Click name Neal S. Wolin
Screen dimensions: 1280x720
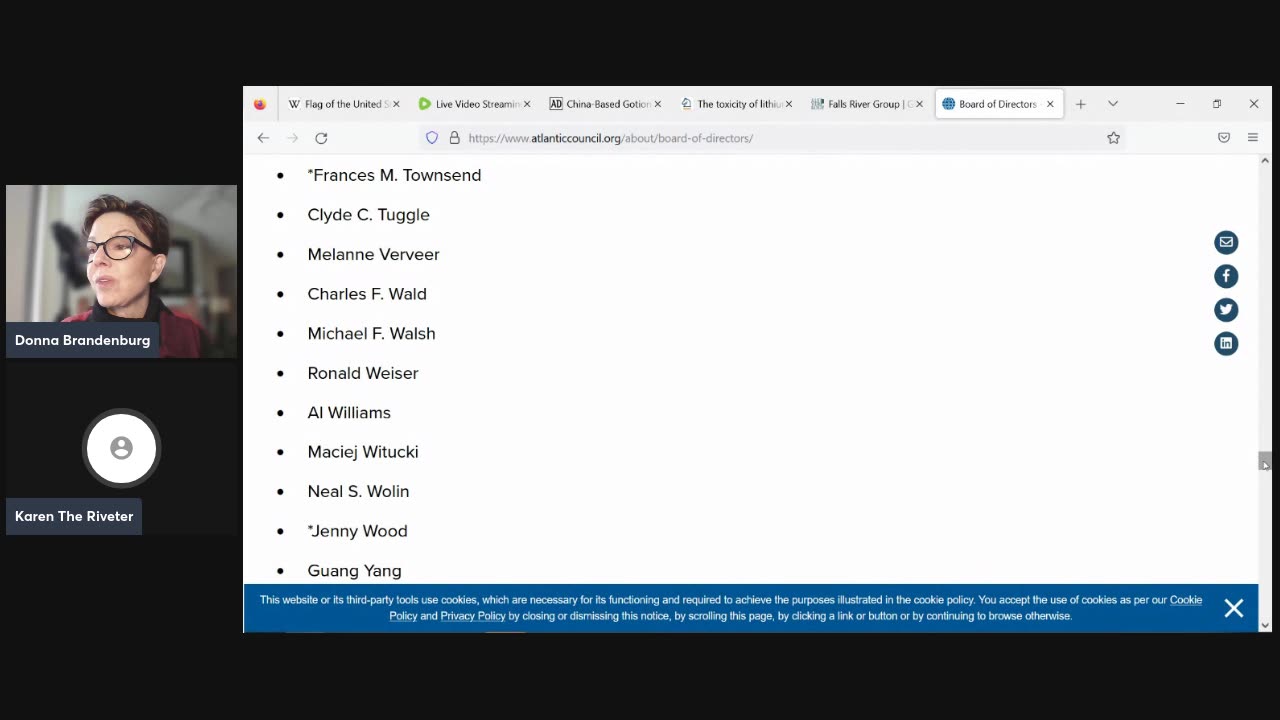pos(358,491)
